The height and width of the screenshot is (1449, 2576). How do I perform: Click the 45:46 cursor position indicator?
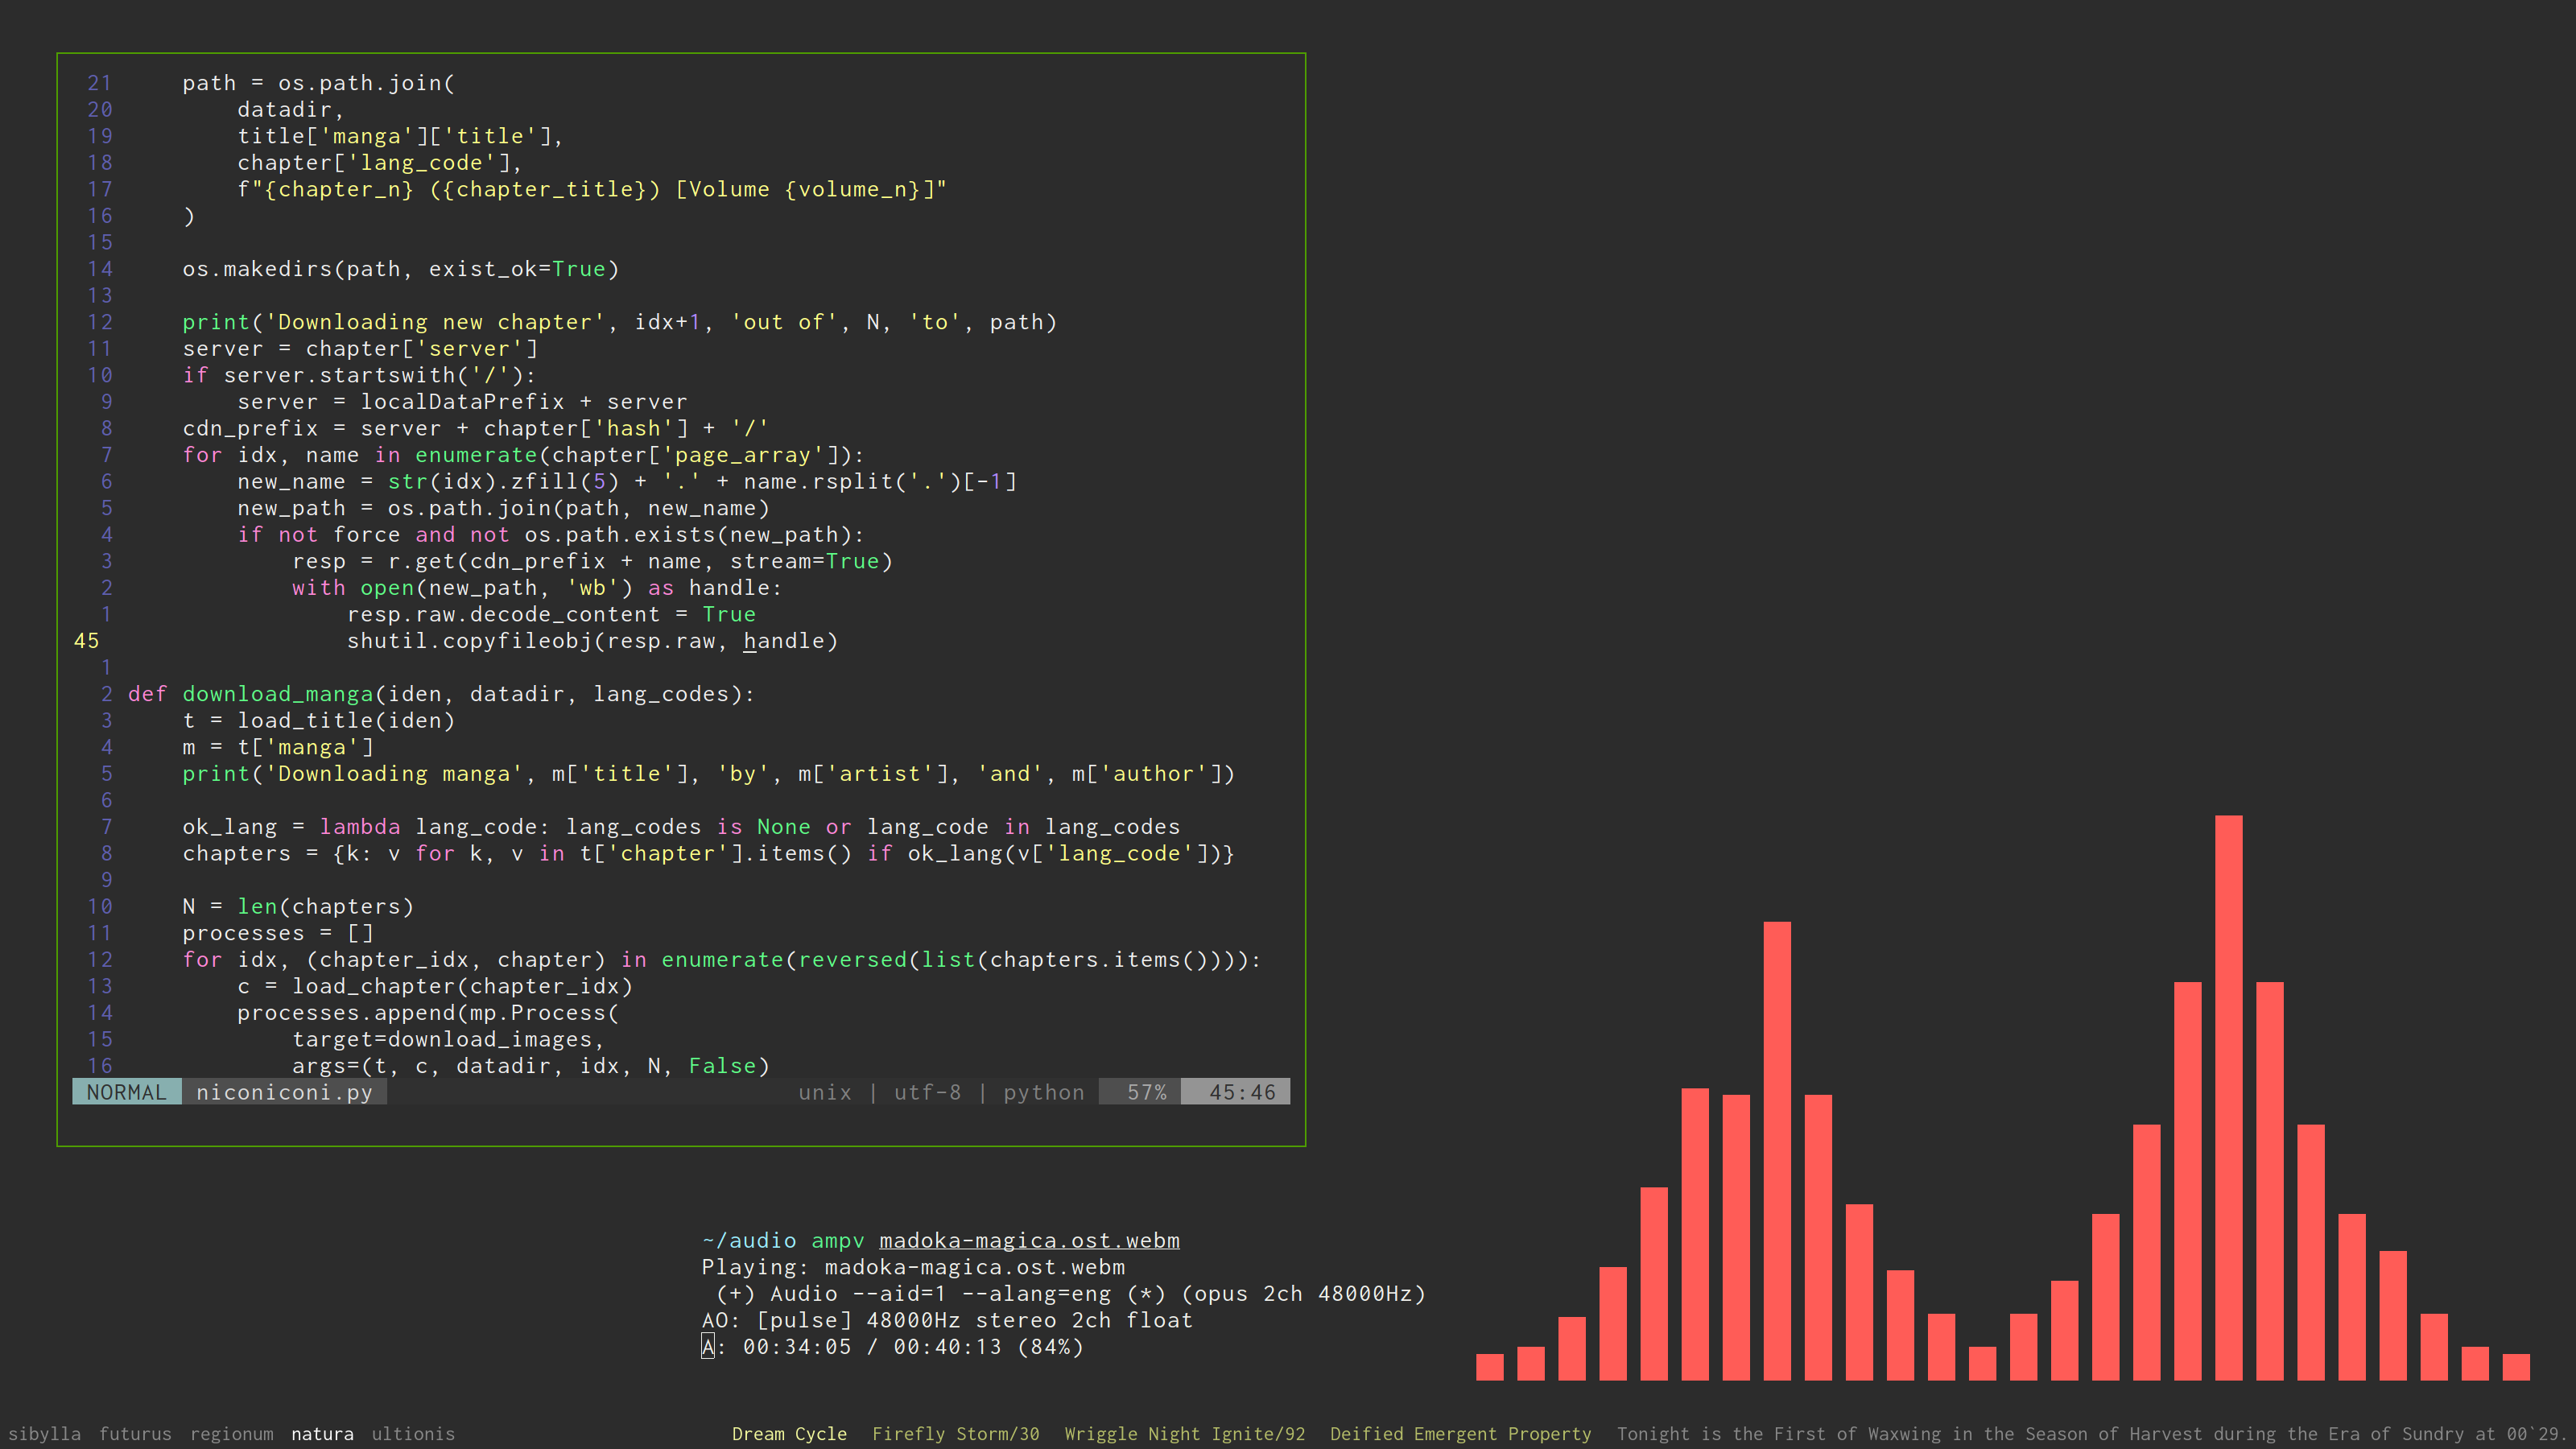(1241, 1092)
